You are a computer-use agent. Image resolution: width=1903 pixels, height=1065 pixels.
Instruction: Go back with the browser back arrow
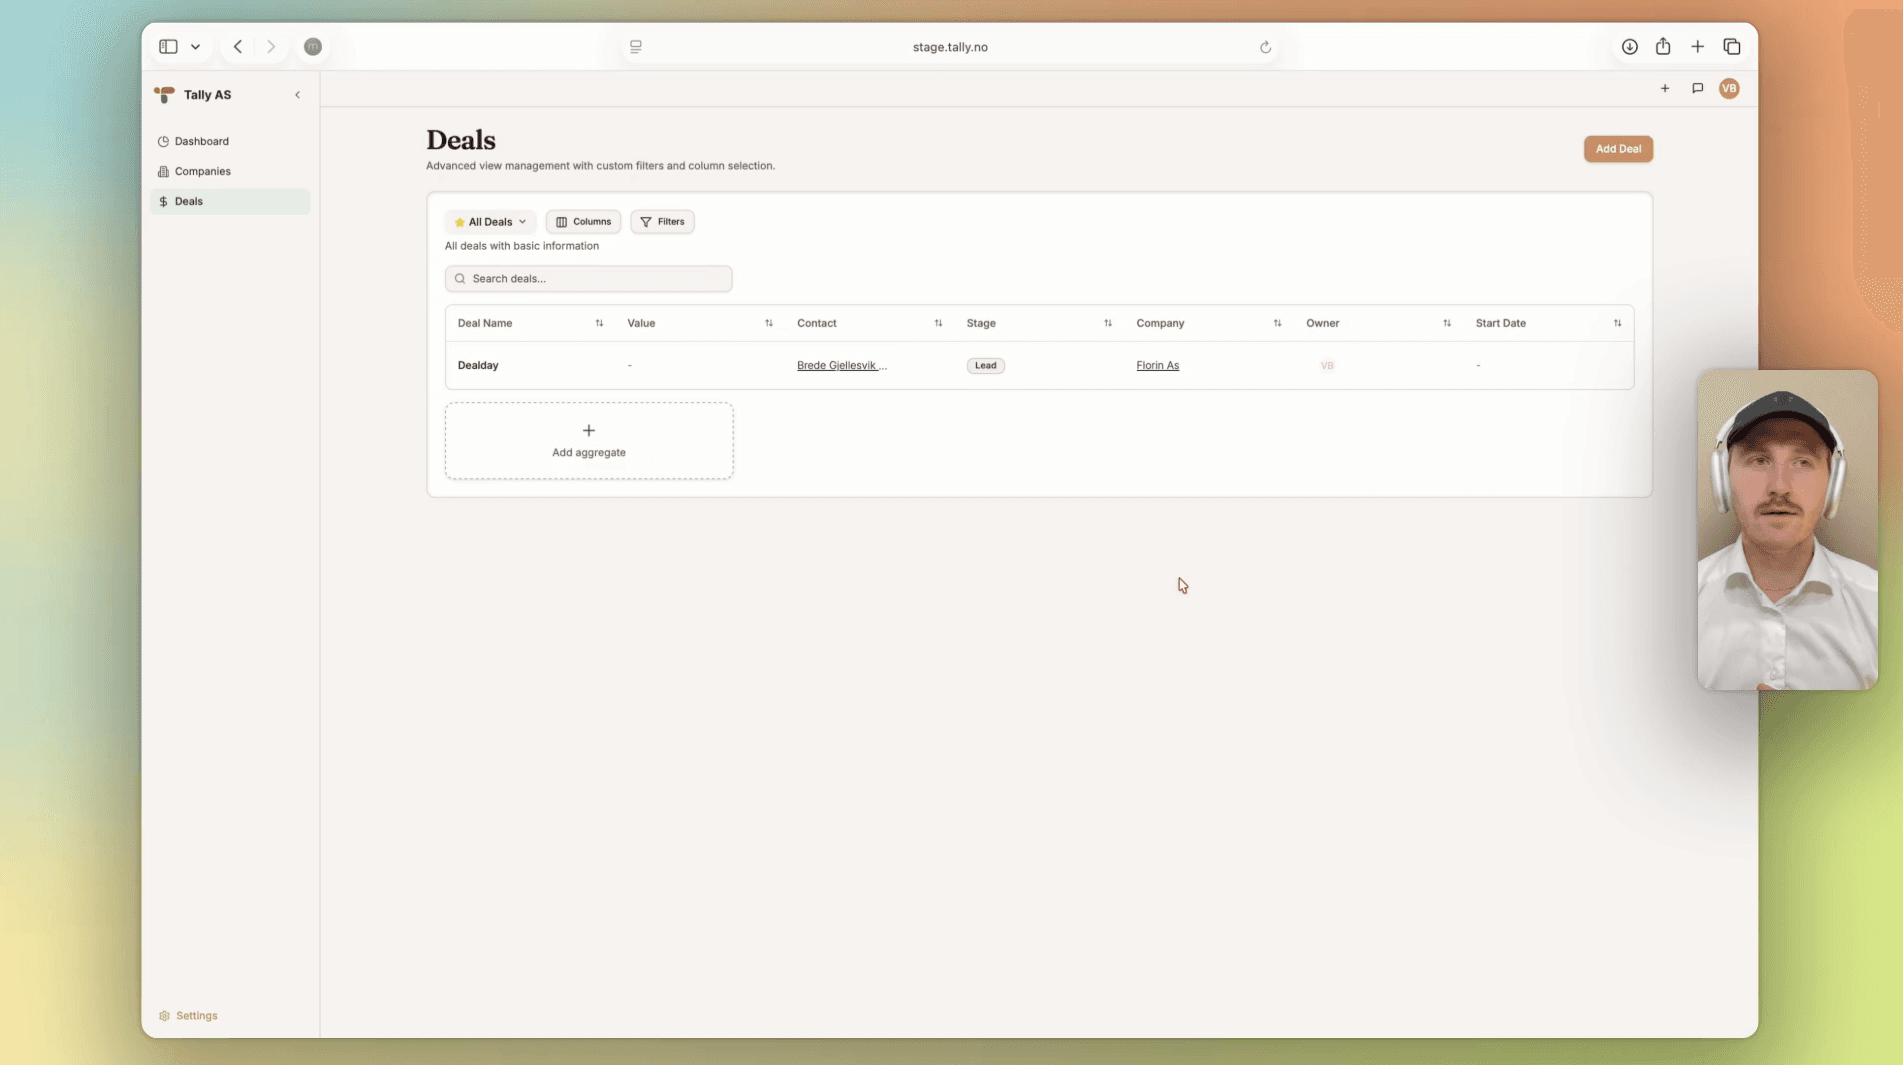(x=238, y=47)
